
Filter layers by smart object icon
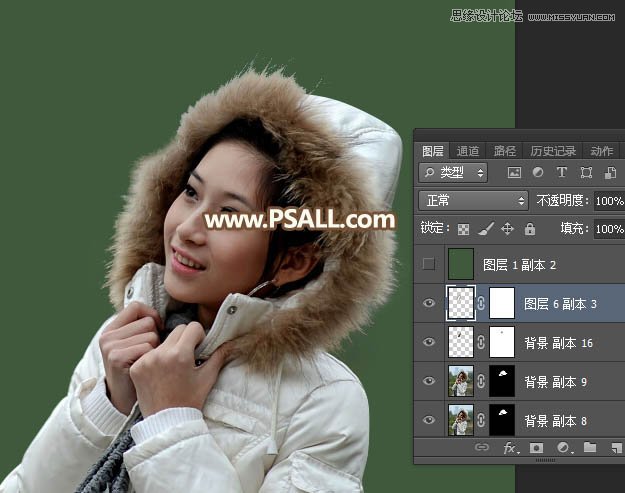coord(611,173)
